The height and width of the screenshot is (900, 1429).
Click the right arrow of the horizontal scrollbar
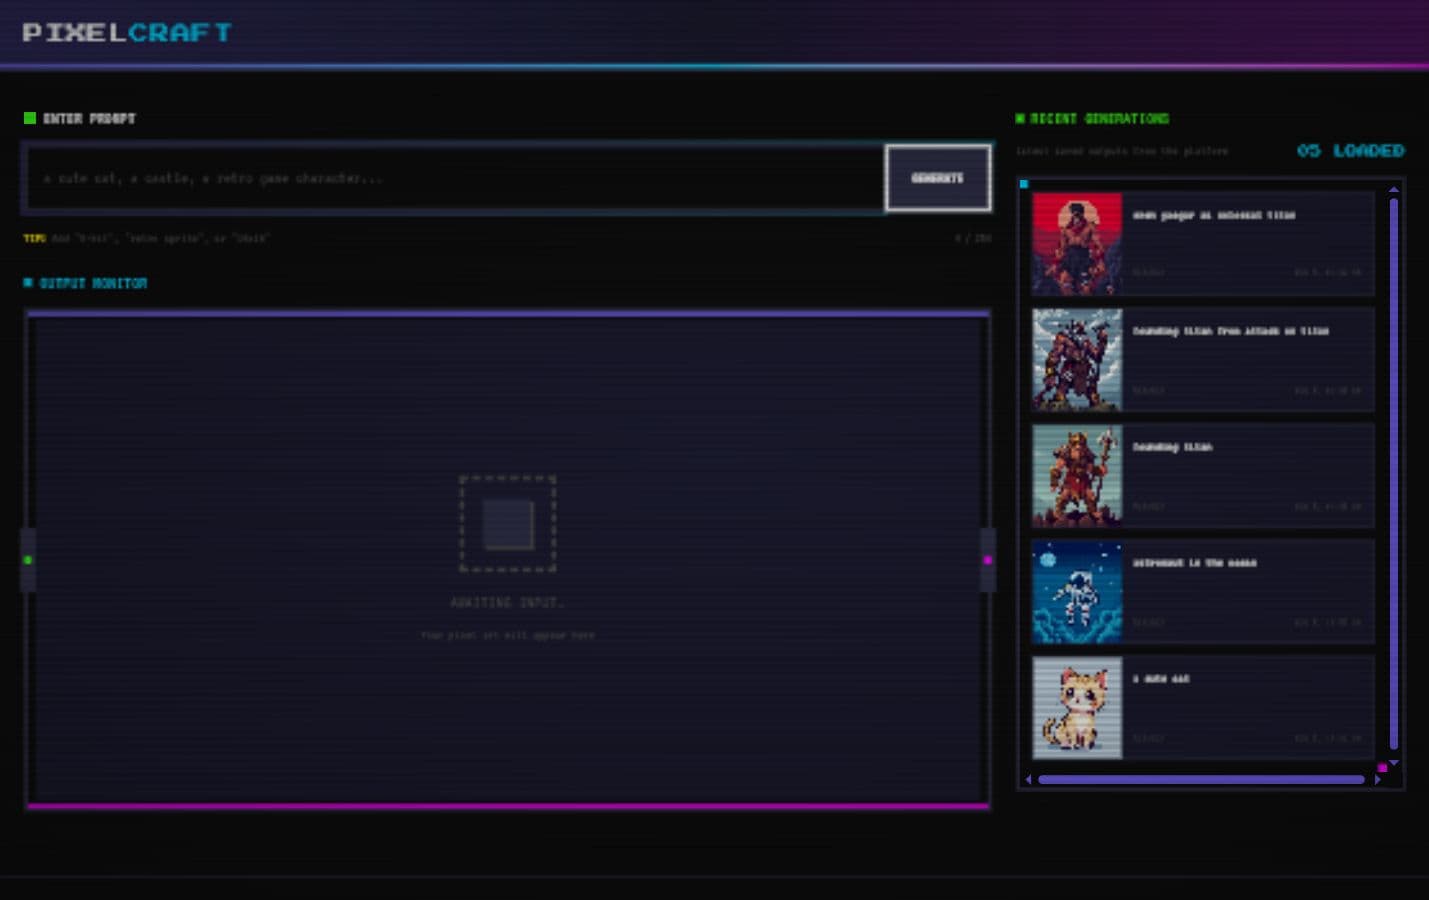click(1377, 779)
